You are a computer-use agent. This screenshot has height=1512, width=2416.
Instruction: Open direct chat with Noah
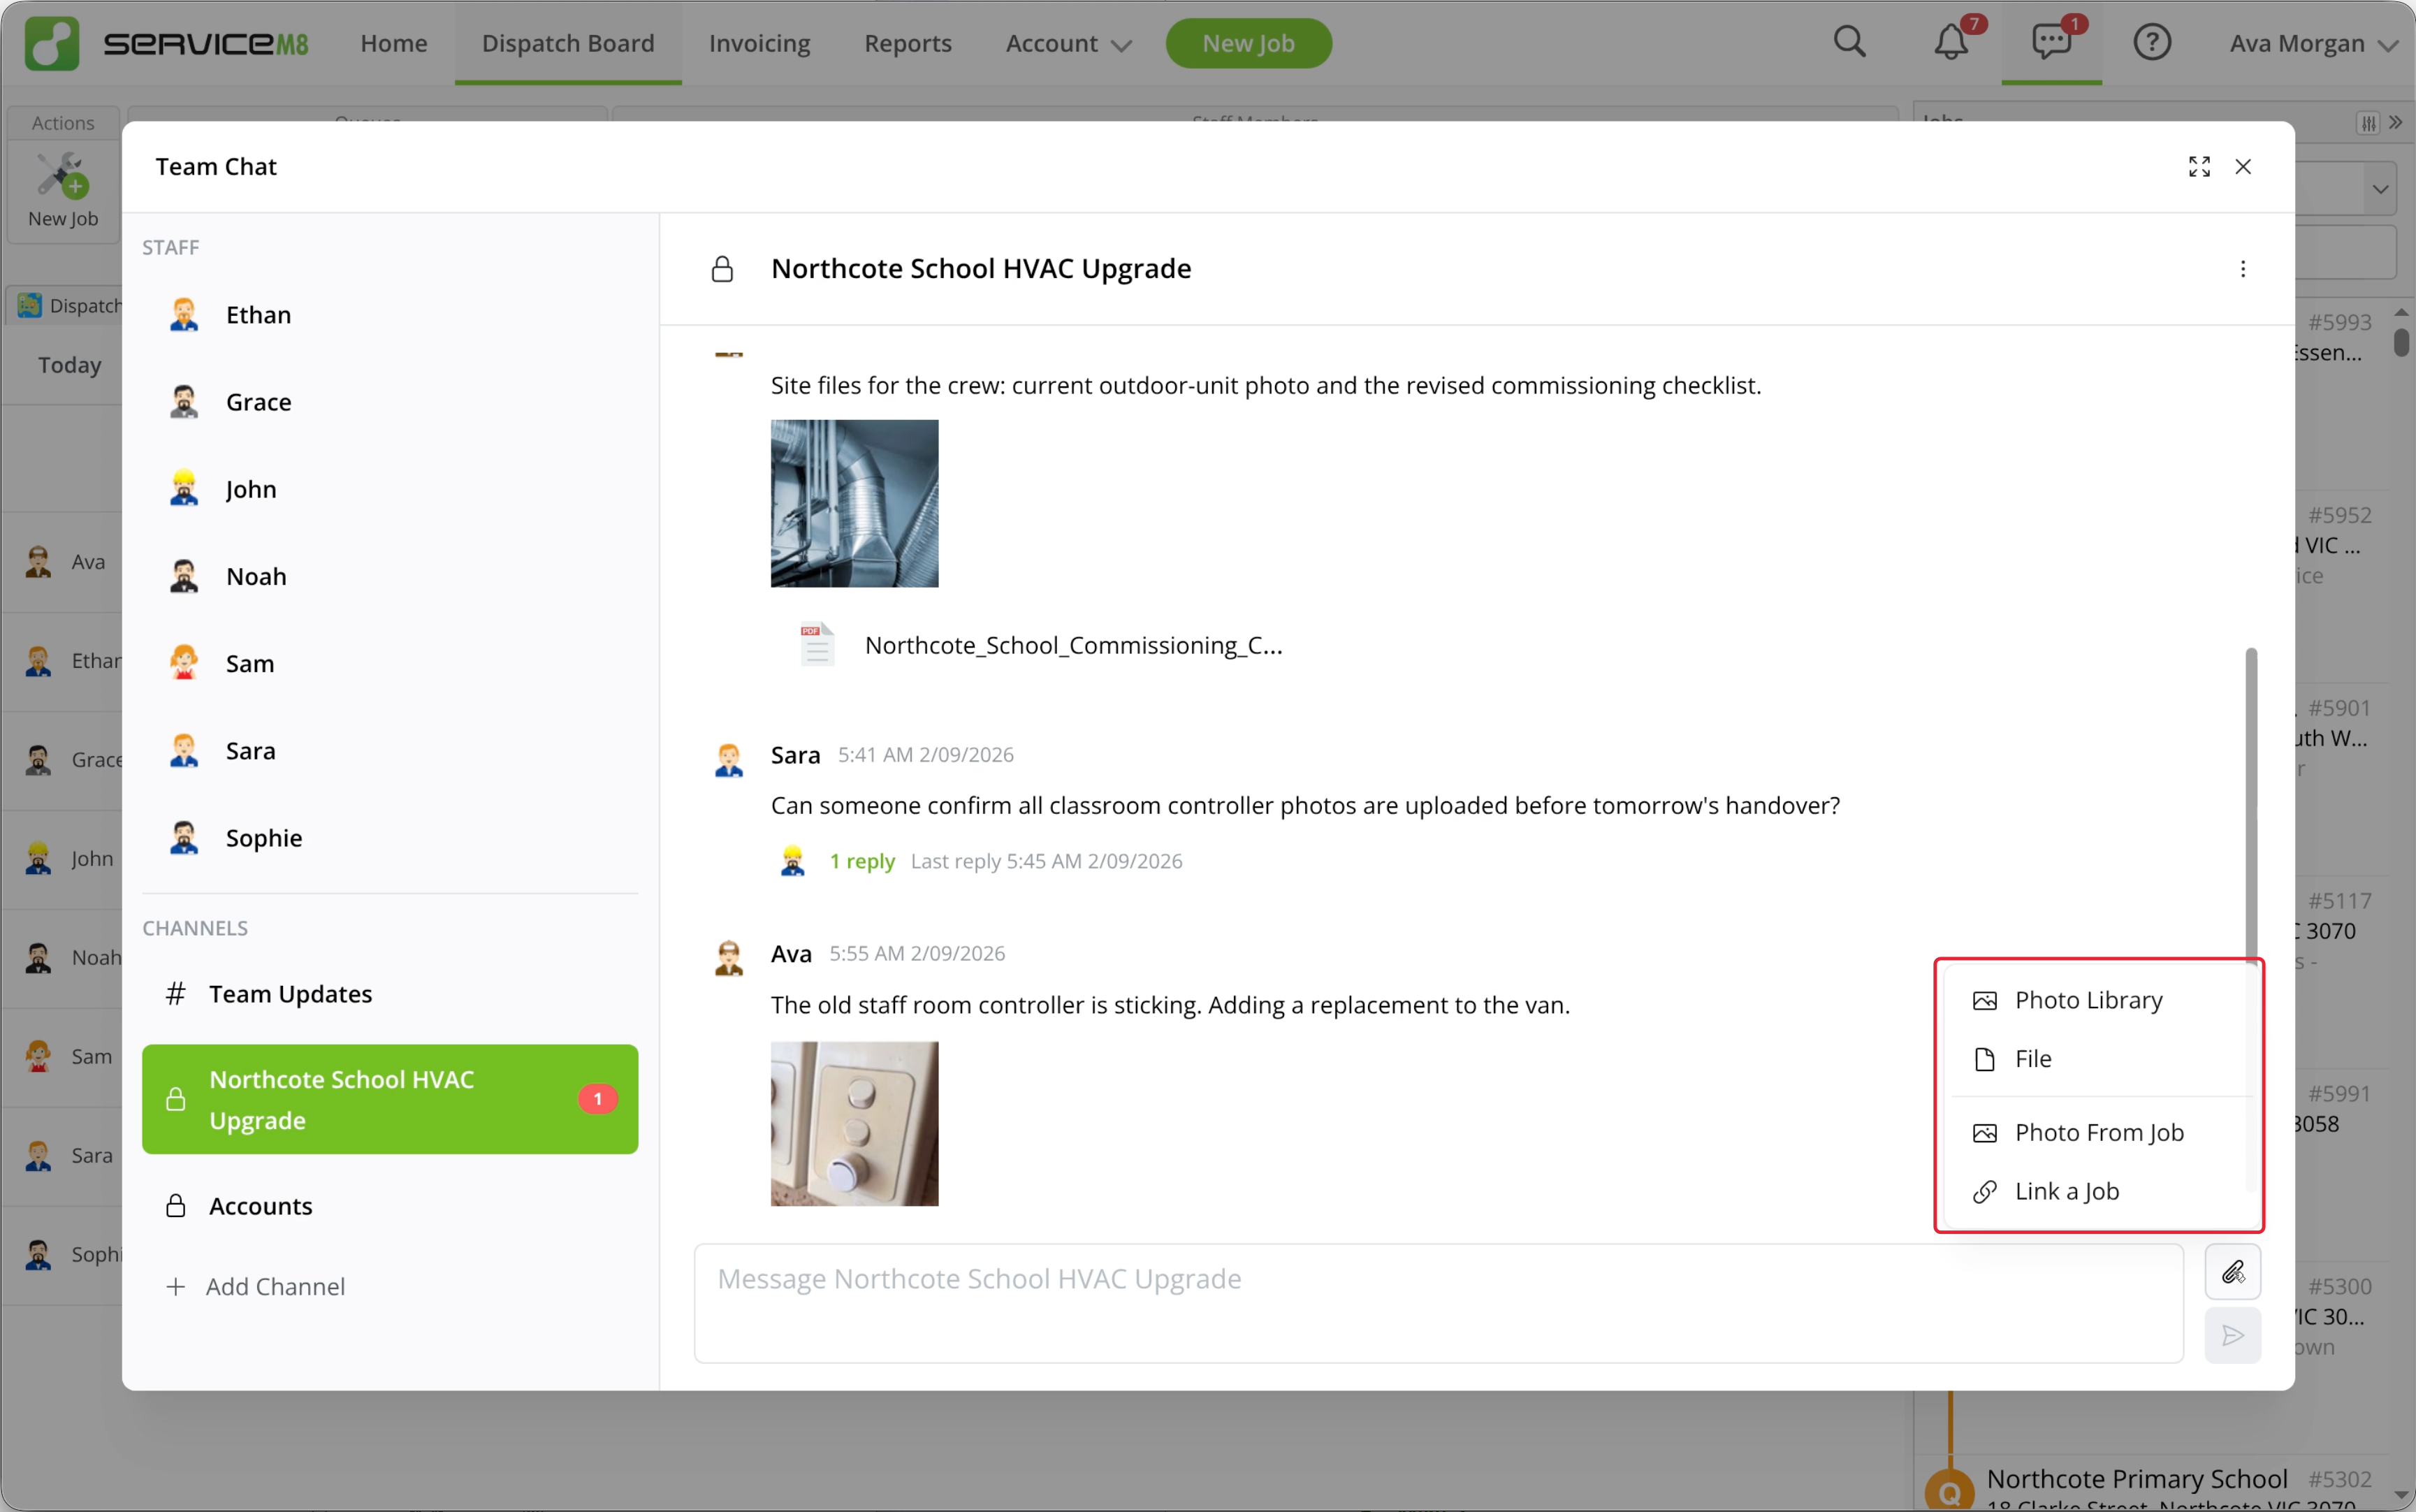[390, 576]
